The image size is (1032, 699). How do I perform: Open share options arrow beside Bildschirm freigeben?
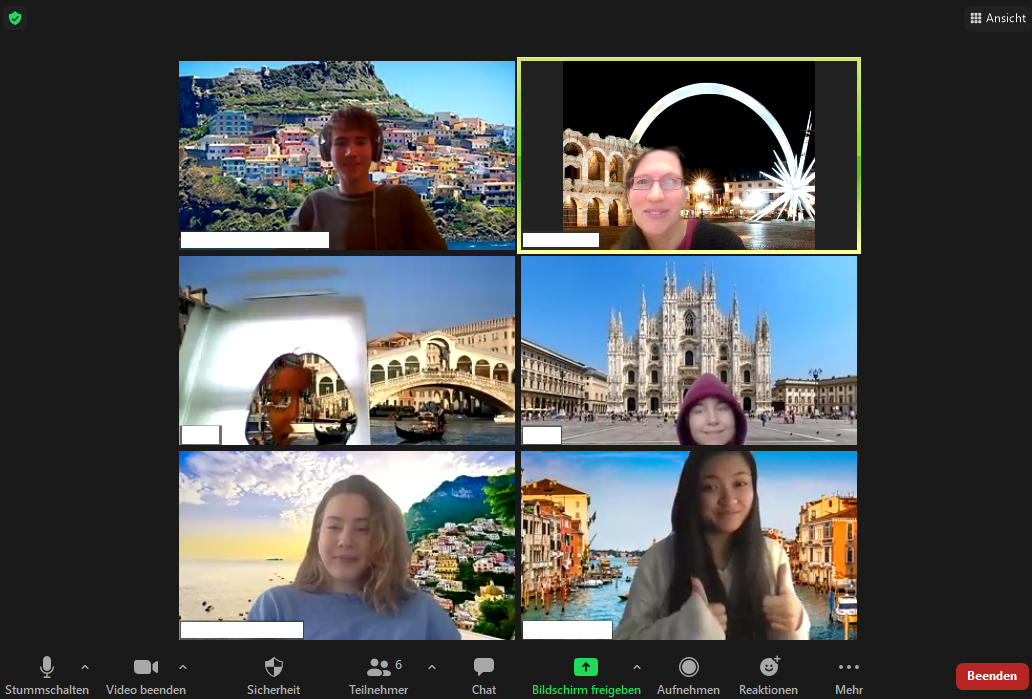point(636,667)
